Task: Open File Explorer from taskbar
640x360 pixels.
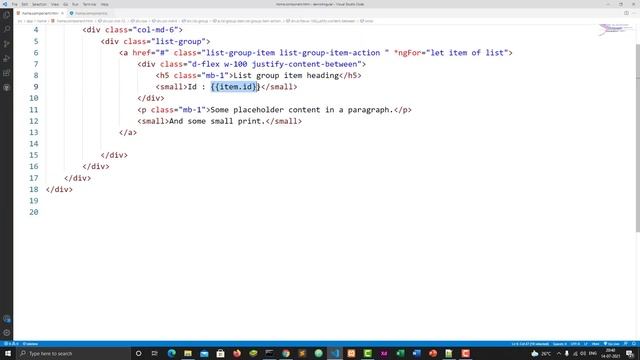Action: 188,353
